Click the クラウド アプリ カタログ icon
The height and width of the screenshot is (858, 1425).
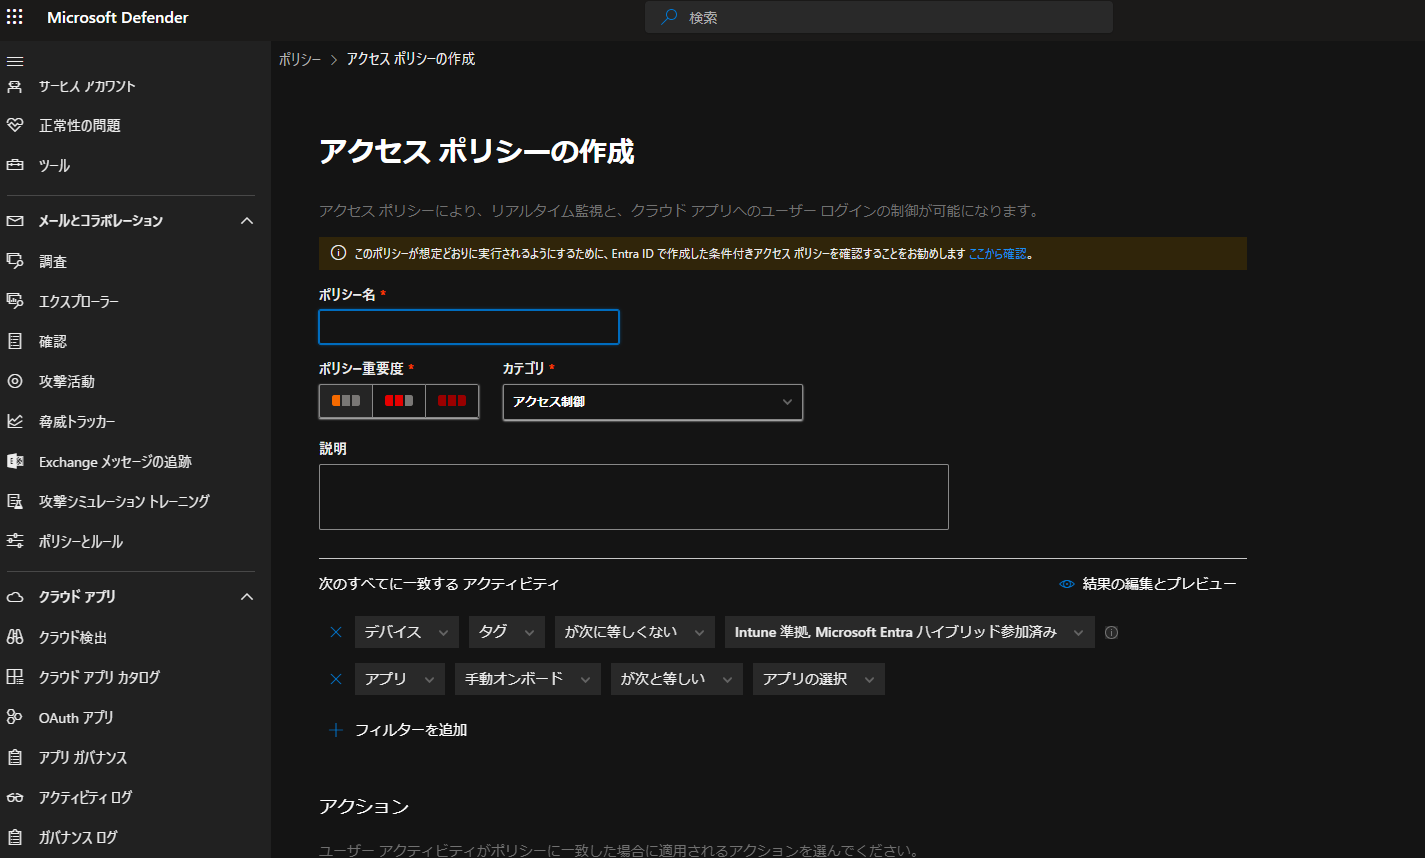[x=15, y=677]
